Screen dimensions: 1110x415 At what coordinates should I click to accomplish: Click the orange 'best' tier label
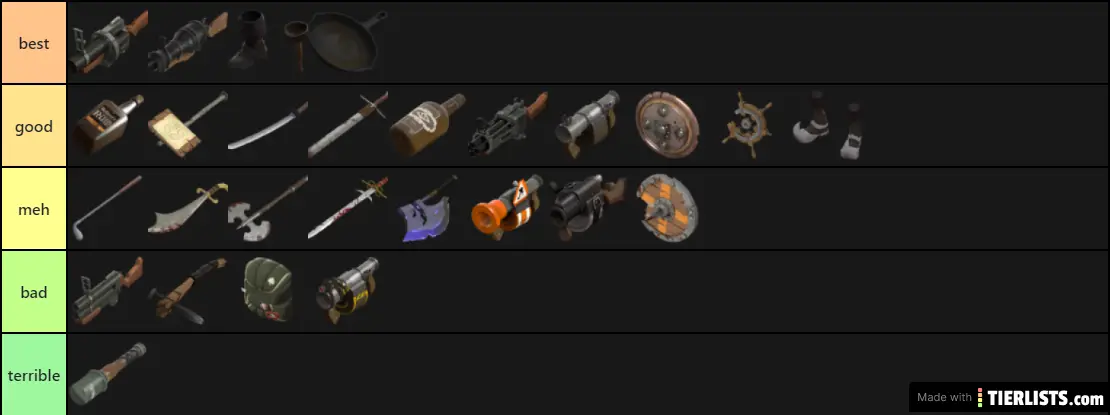click(x=33, y=42)
